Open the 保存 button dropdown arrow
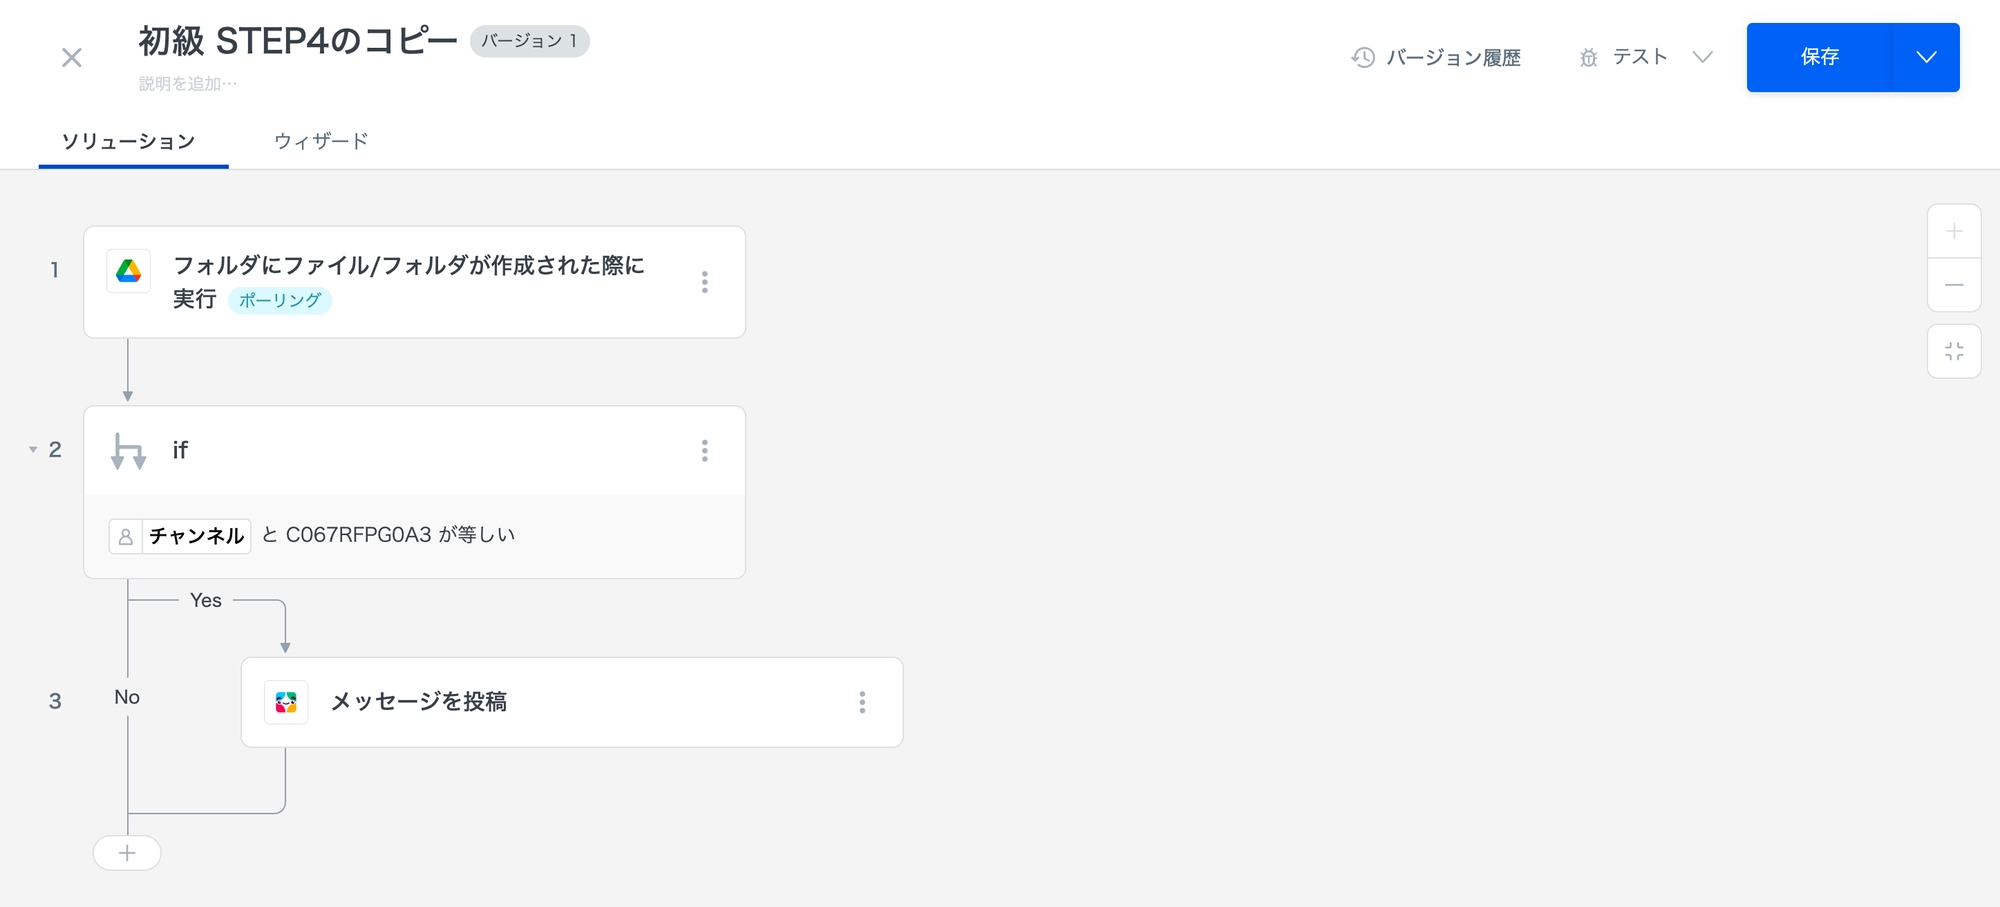This screenshot has width=2000, height=907. click(x=1926, y=57)
